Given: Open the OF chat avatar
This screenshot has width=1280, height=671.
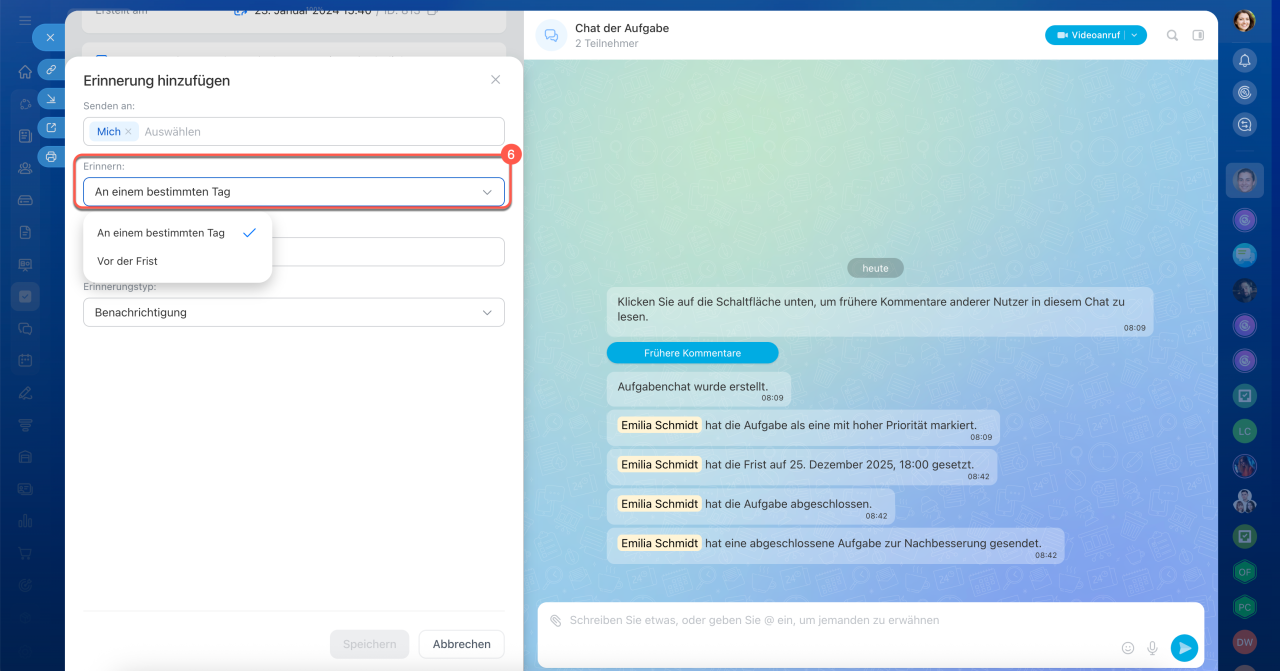Looking at the screenshot, I should pyautogui.click(x=1244, y=572).
